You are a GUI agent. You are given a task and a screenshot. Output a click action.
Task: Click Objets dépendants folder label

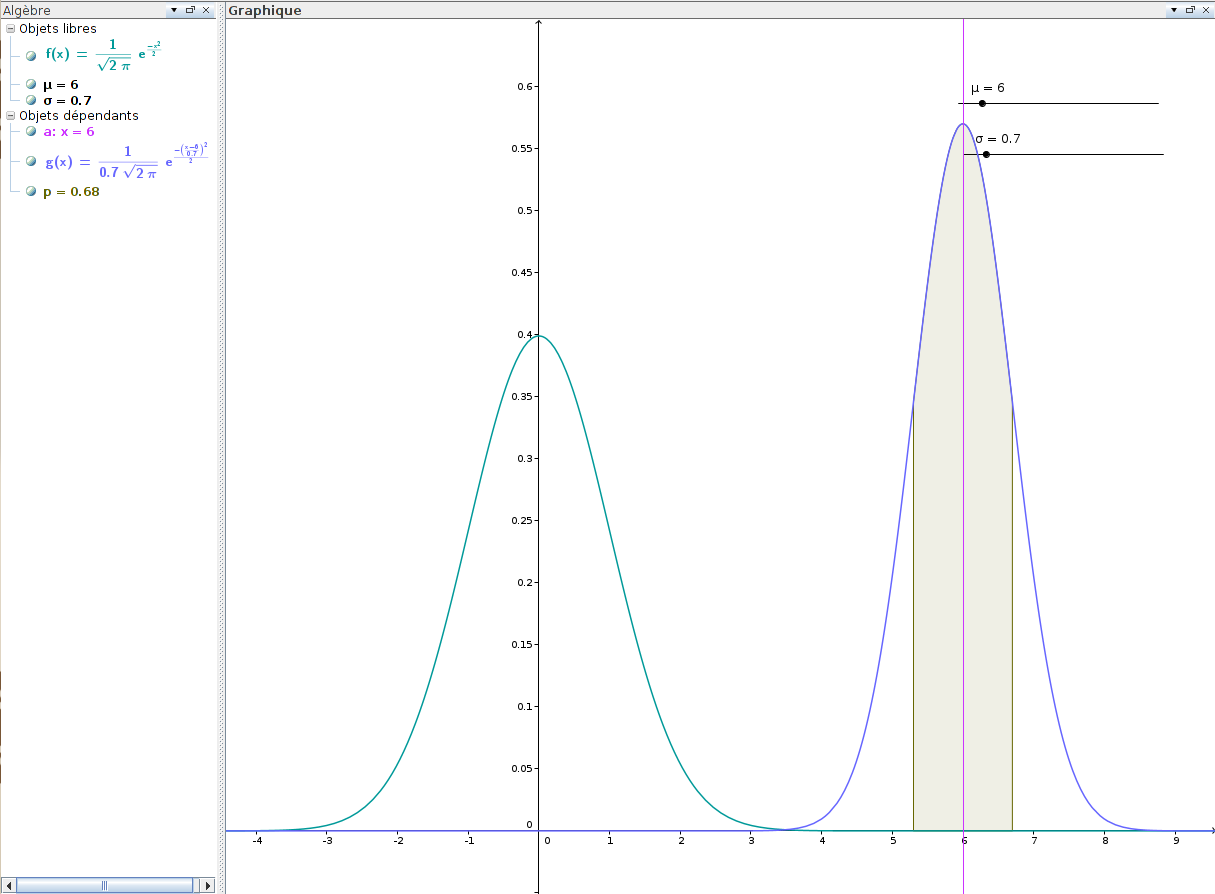pyautogui.click(x=79, y=116)
